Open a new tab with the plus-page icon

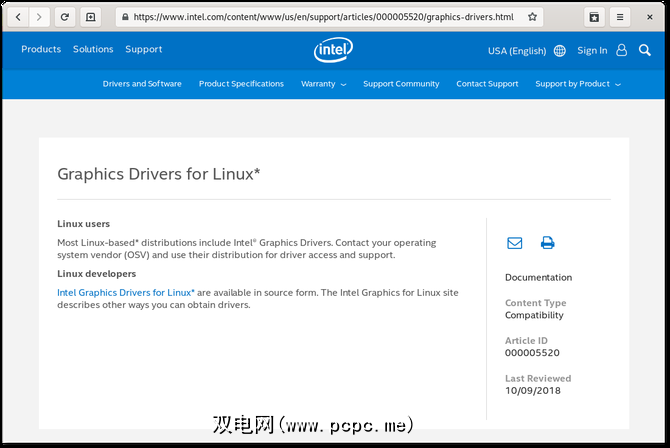tap(91, 17)
